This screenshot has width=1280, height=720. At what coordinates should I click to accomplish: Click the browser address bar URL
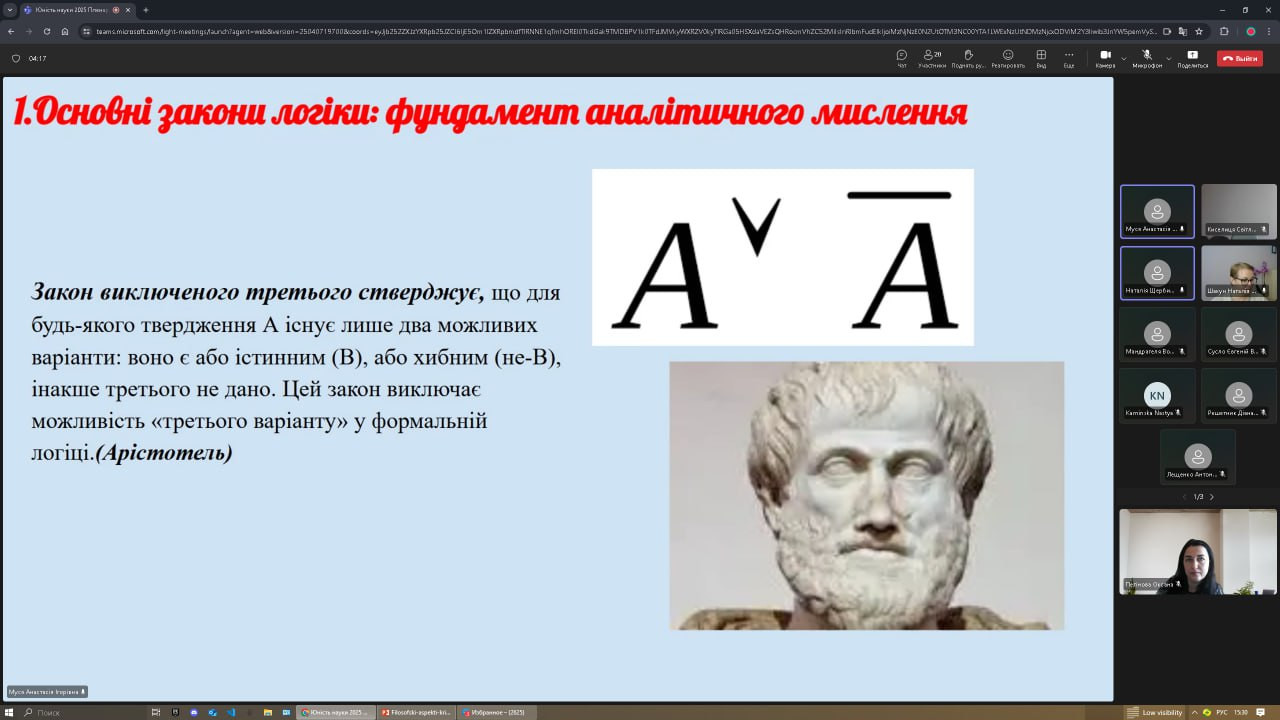point(625,31)
